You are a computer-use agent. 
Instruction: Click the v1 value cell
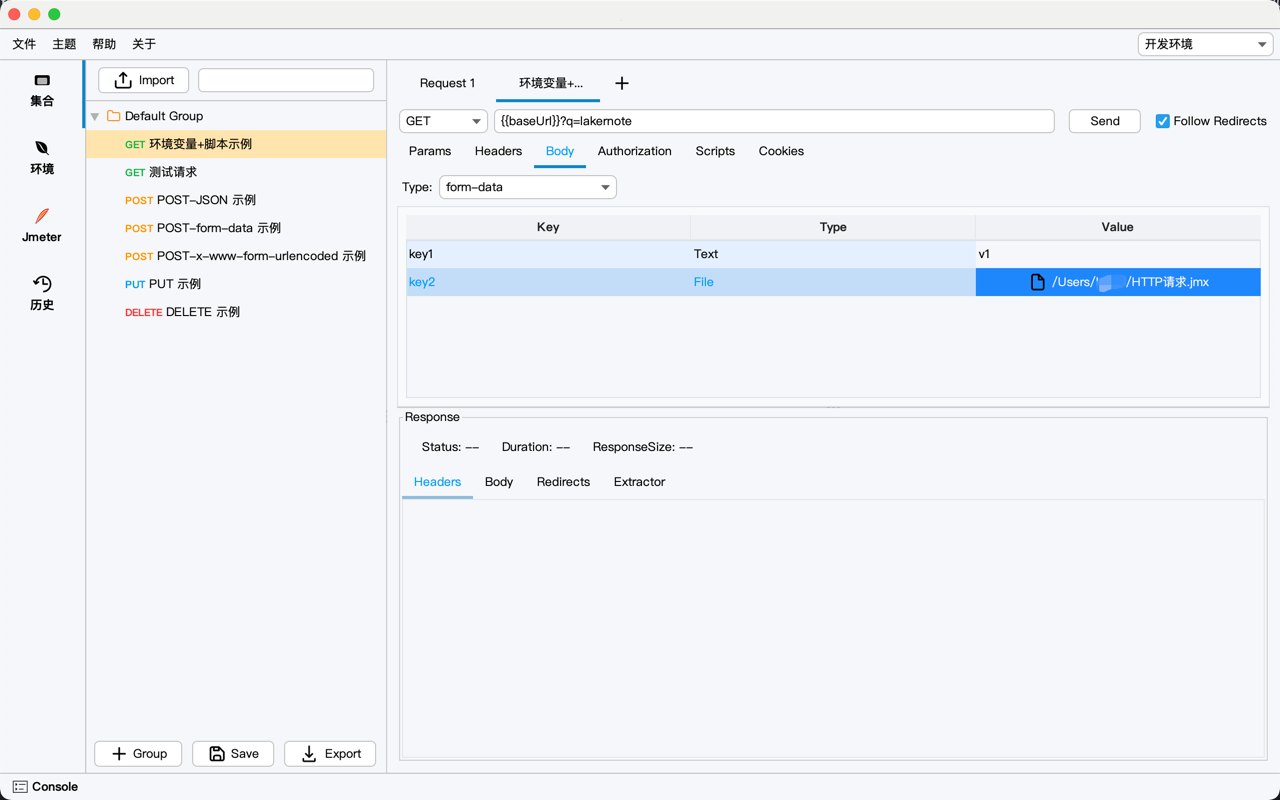point(1118,254)
